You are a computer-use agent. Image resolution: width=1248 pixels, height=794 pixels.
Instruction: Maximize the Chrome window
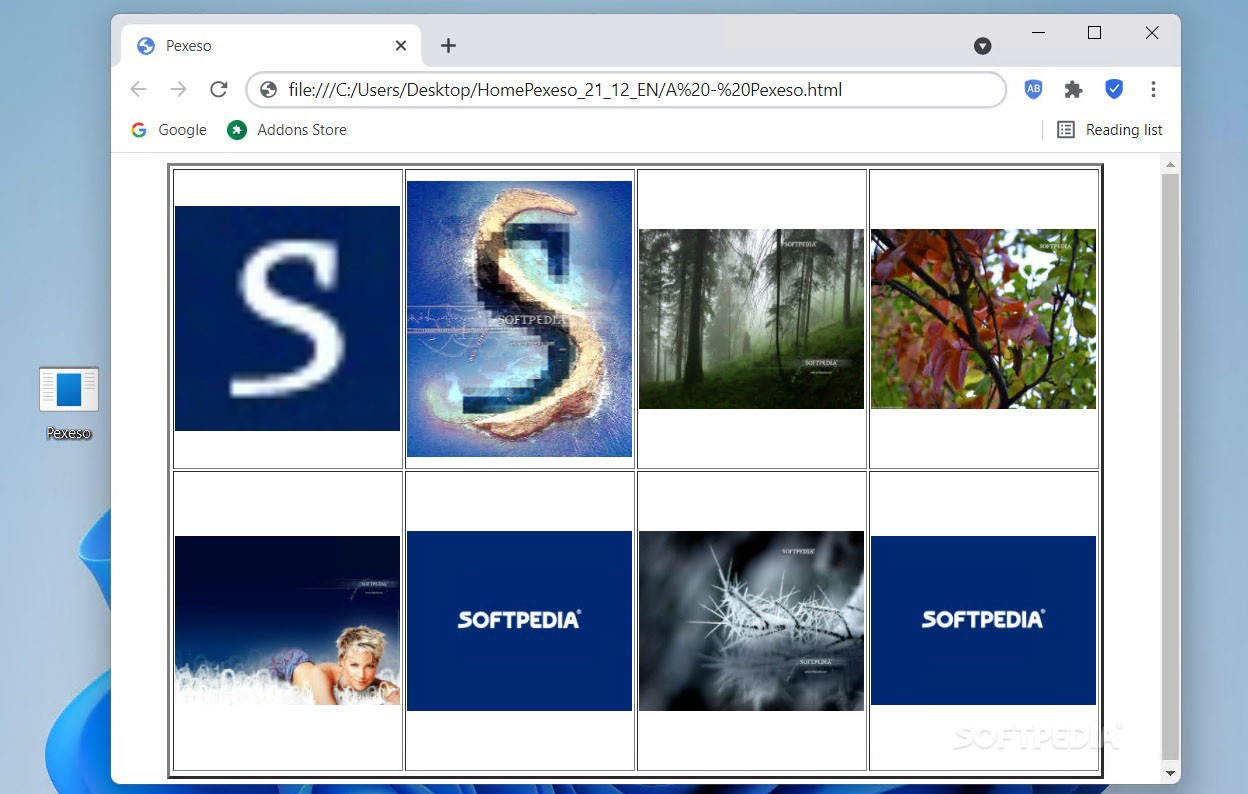1094,33
